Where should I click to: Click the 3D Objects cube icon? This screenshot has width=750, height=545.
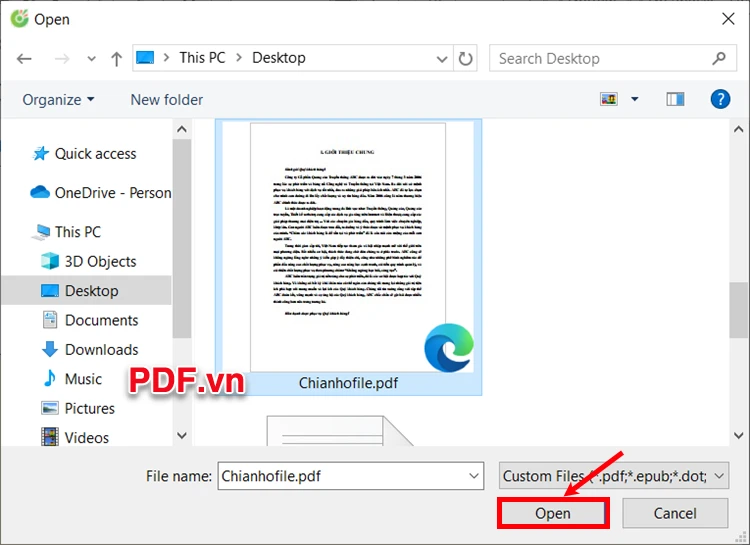50,261
